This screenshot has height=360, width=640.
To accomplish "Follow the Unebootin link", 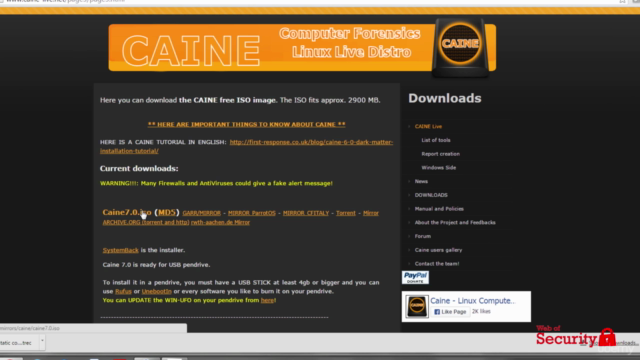I will point(157,291).
